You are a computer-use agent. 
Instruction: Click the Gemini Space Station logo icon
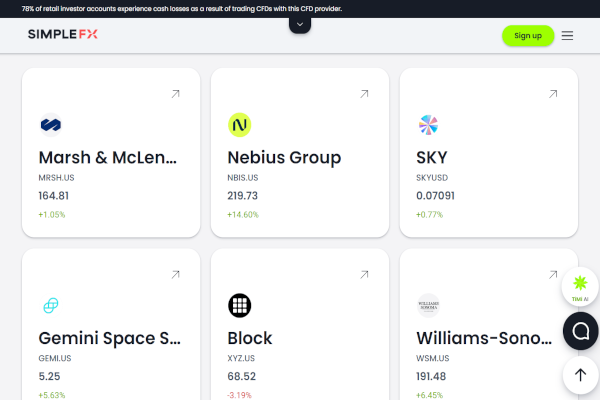(x=51, y=305)
